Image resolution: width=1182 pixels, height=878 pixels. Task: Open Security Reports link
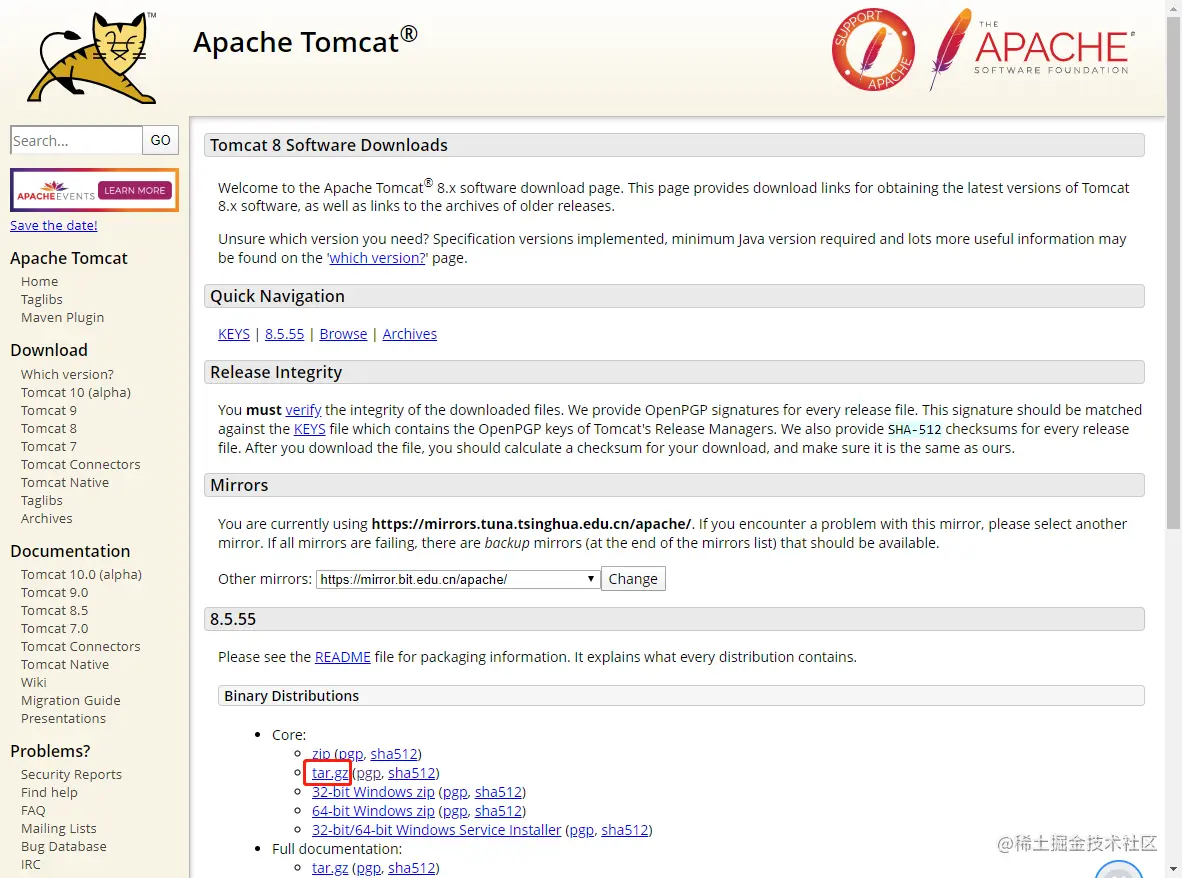click(71, 774)
